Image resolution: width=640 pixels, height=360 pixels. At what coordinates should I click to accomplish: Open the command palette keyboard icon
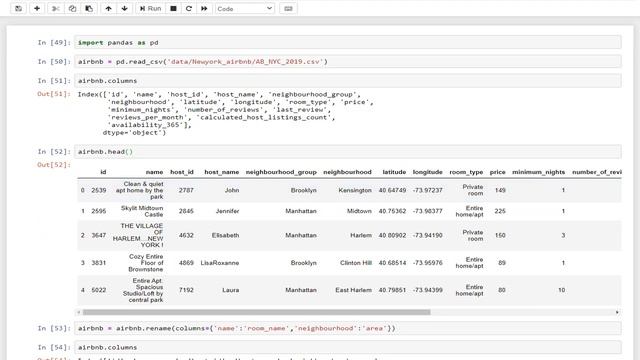pyautogui.click(x=288, y=9)
